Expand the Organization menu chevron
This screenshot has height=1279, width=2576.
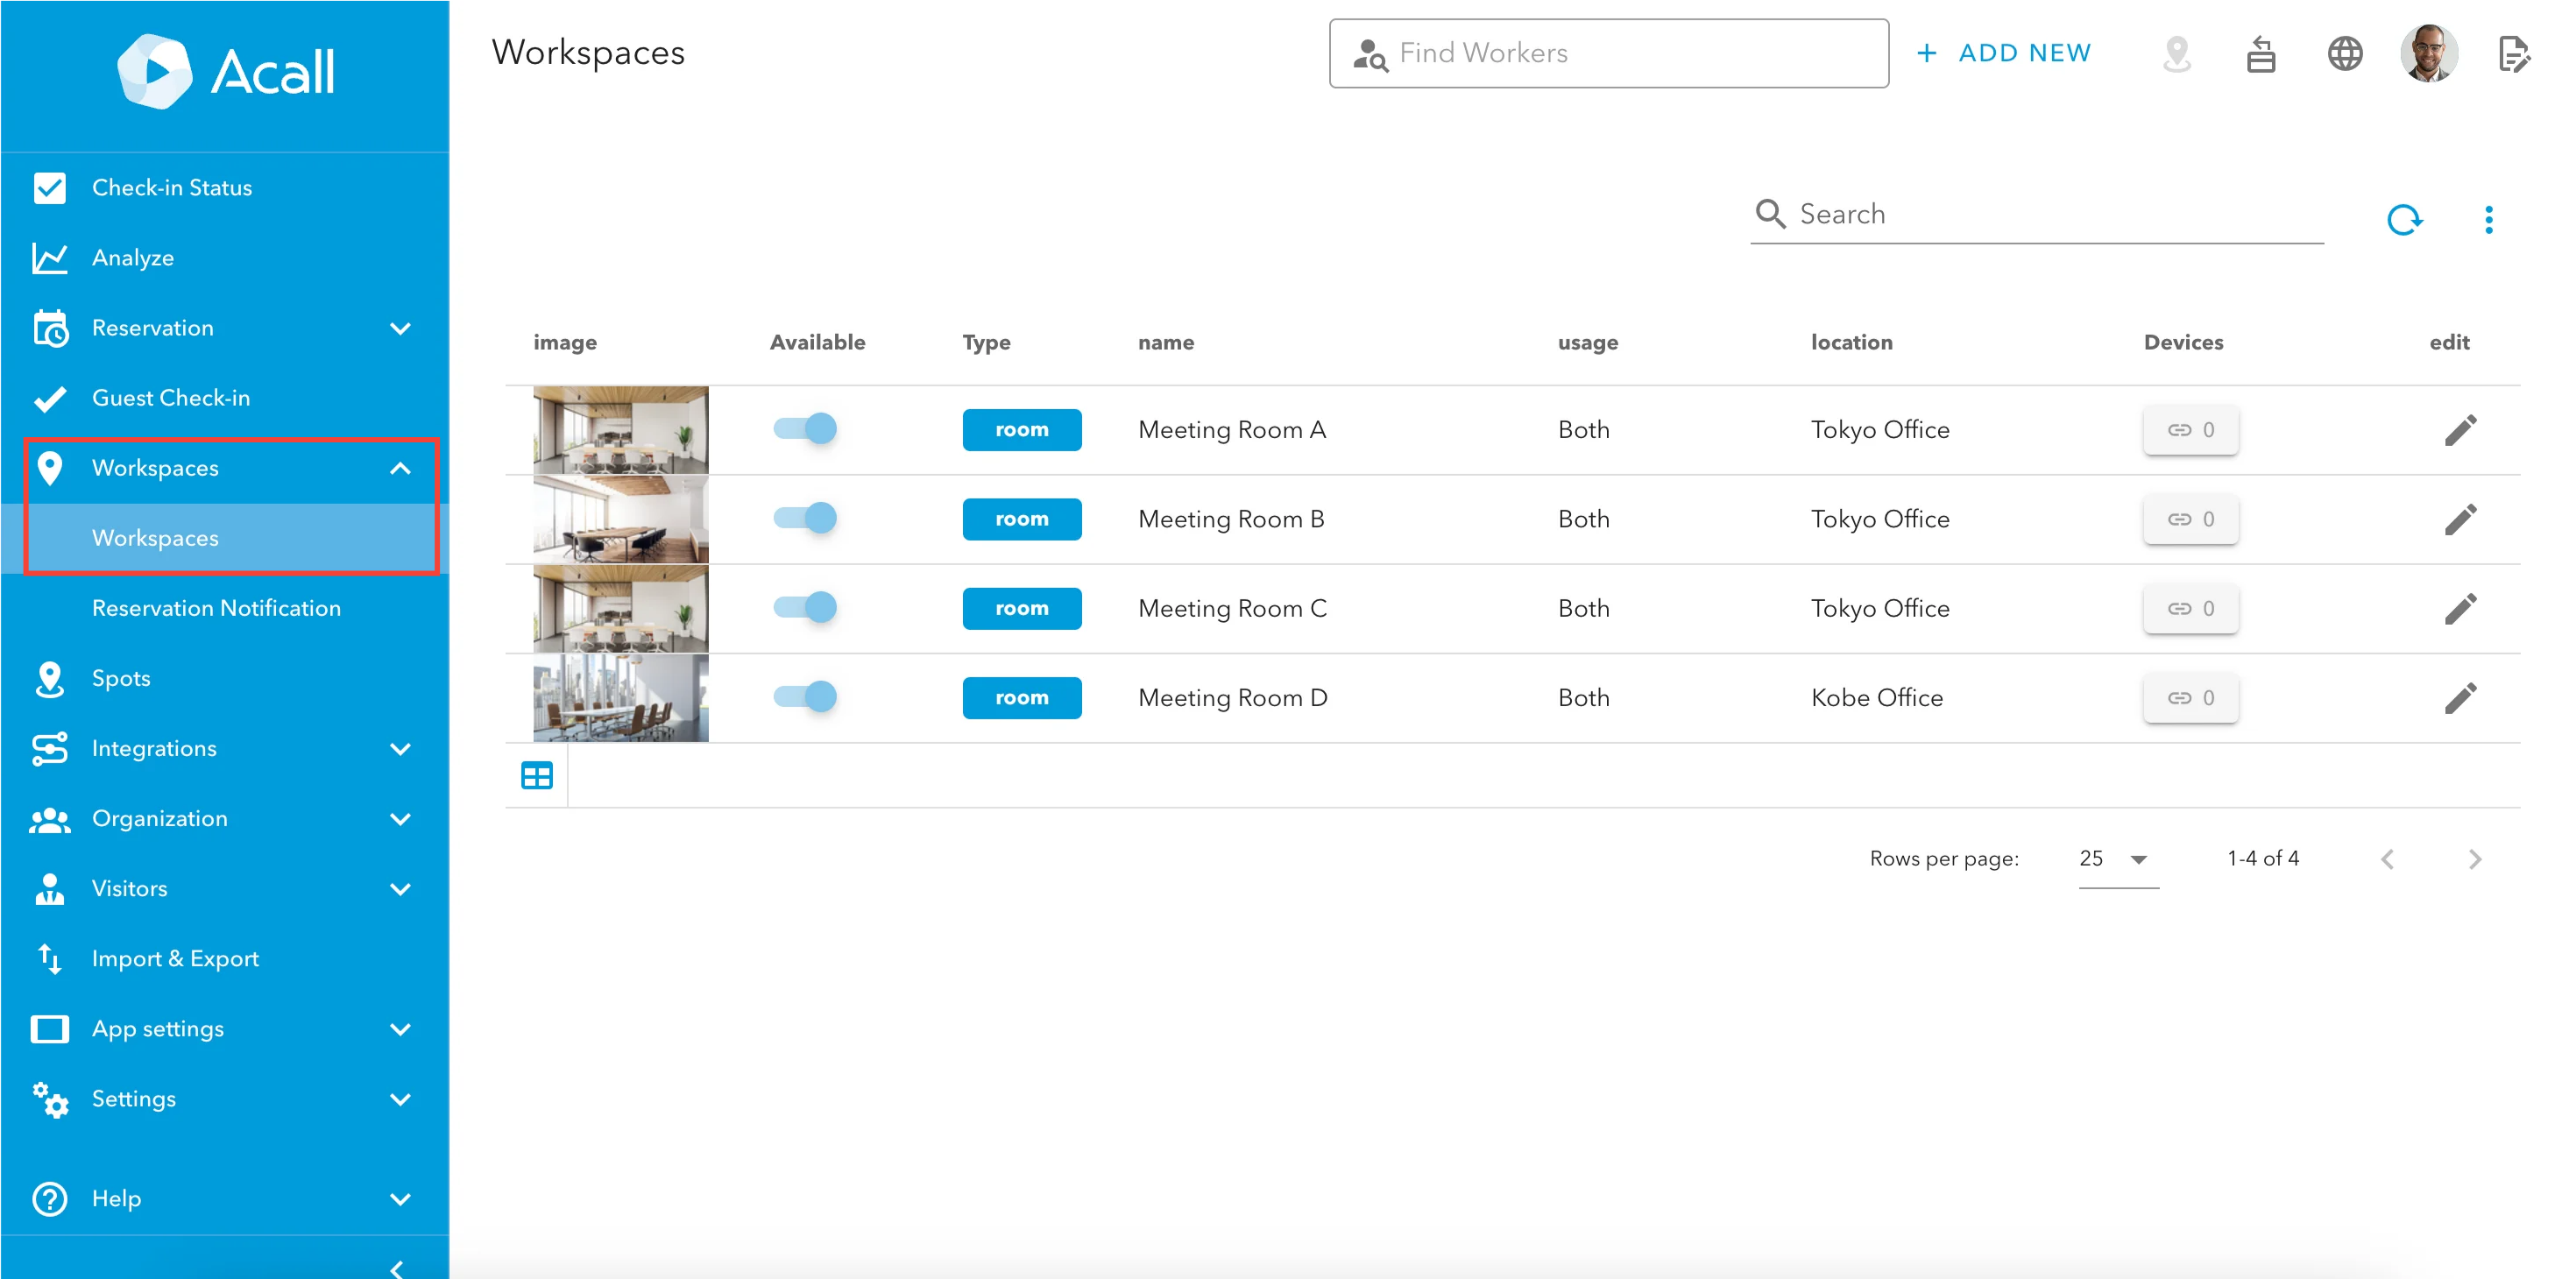pos(401,819)
